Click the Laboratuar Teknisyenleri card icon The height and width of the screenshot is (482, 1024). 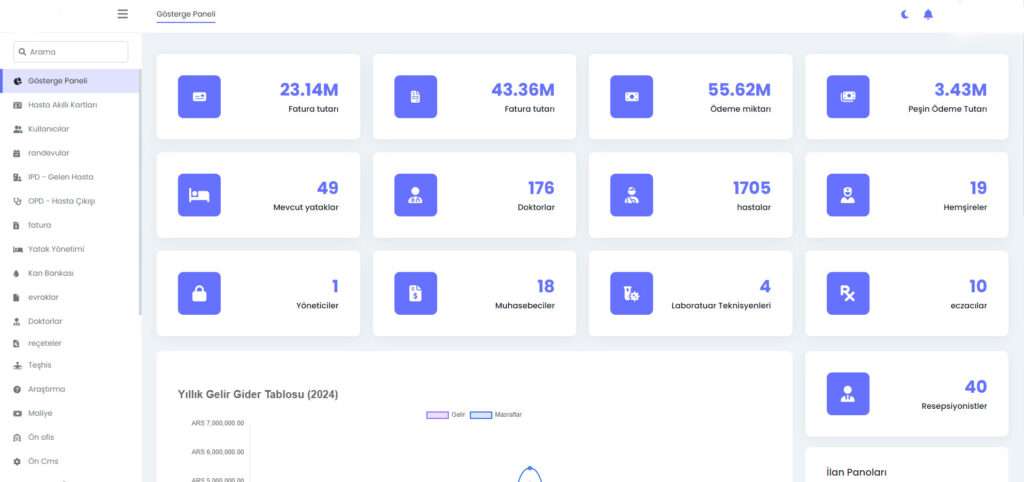(x=631, y=293)
